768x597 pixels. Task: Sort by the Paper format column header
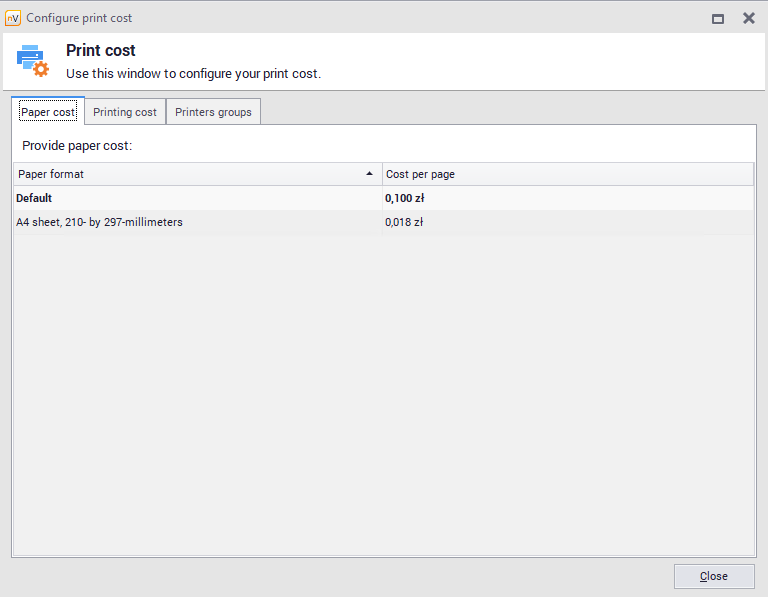click(x=190, y=174)
